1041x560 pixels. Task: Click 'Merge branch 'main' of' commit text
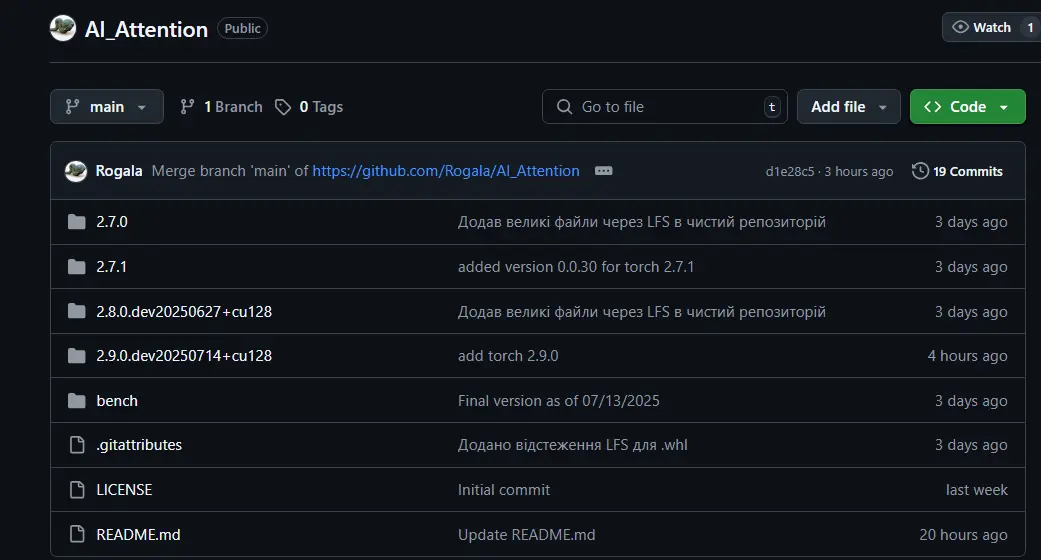tap(230, 171)
